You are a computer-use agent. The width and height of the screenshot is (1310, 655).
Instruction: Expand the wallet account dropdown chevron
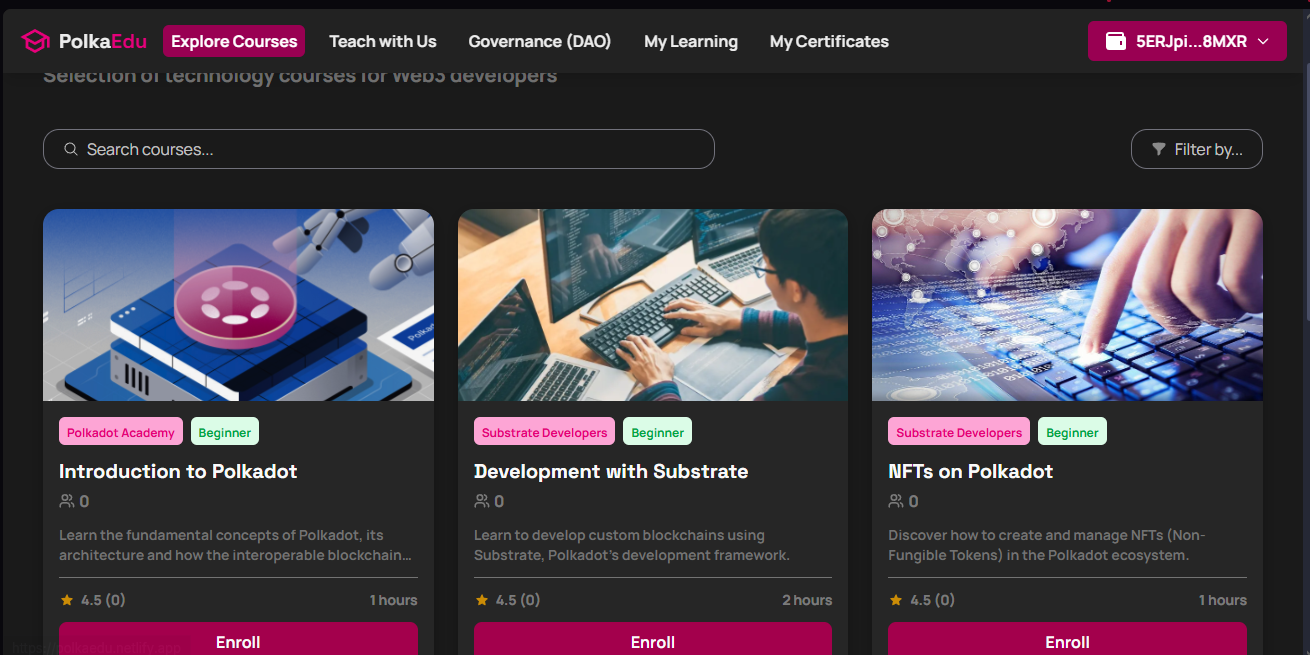(1263, 41)
